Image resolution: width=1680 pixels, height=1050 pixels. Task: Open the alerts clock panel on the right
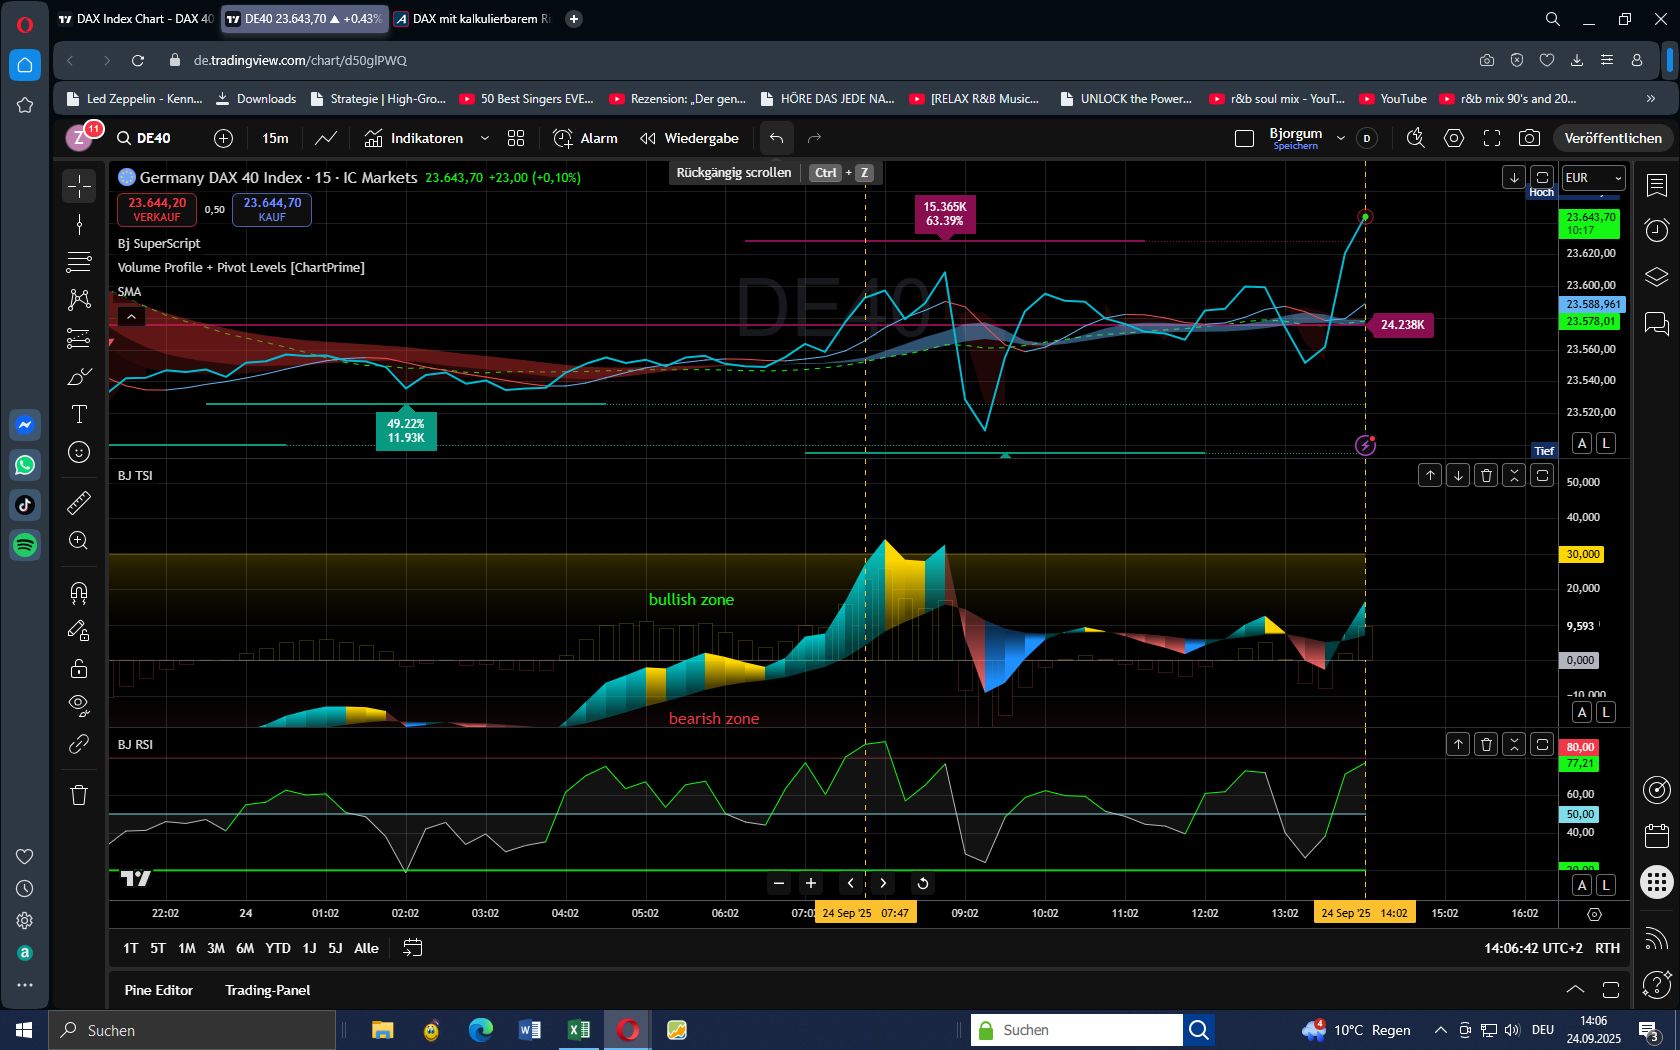1656,230
